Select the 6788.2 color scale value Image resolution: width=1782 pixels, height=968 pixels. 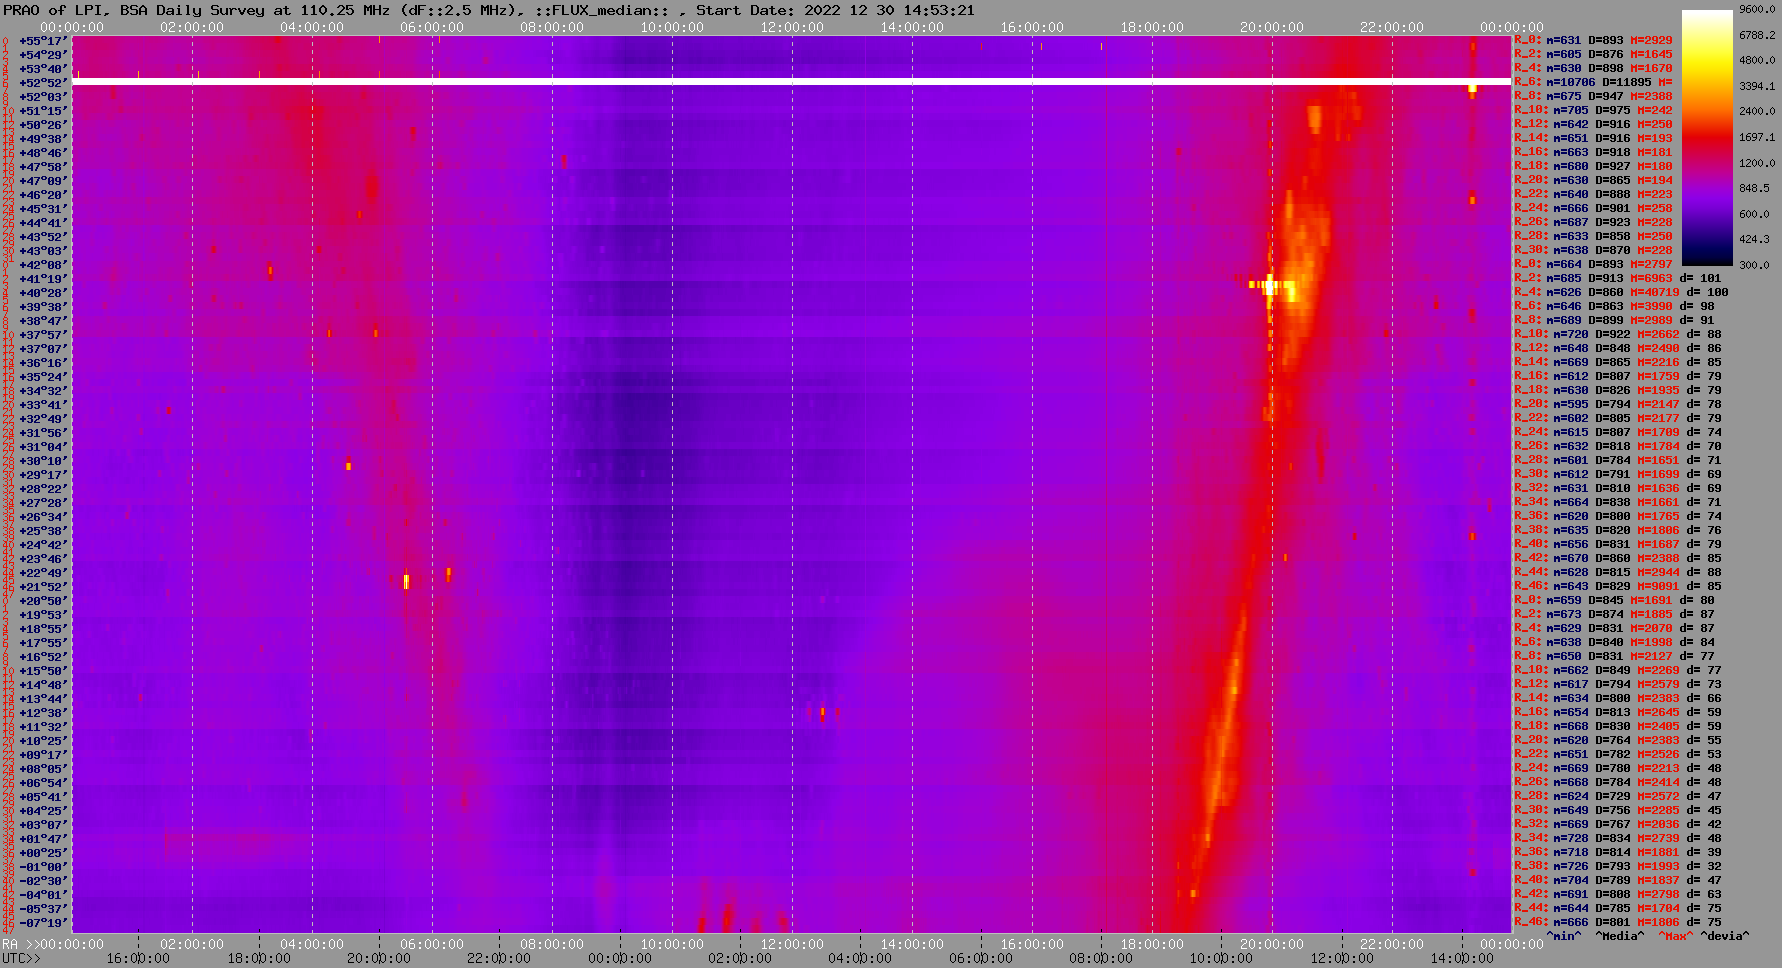(x=1757, y=35)
